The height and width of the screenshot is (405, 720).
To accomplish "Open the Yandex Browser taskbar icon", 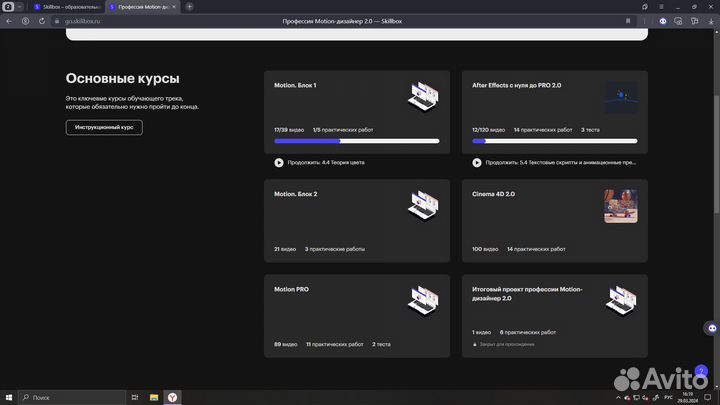I will (x=174, y=397).
